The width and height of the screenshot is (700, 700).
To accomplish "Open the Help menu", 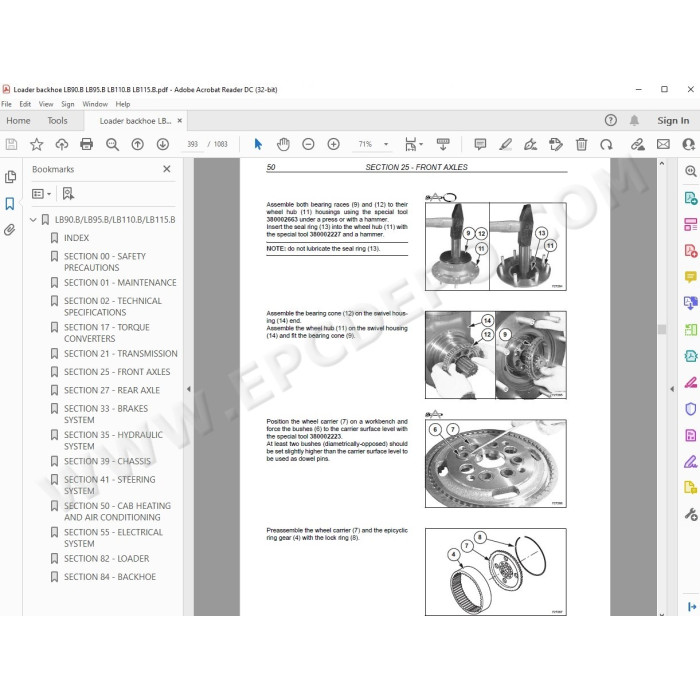I will click(123, 104).
